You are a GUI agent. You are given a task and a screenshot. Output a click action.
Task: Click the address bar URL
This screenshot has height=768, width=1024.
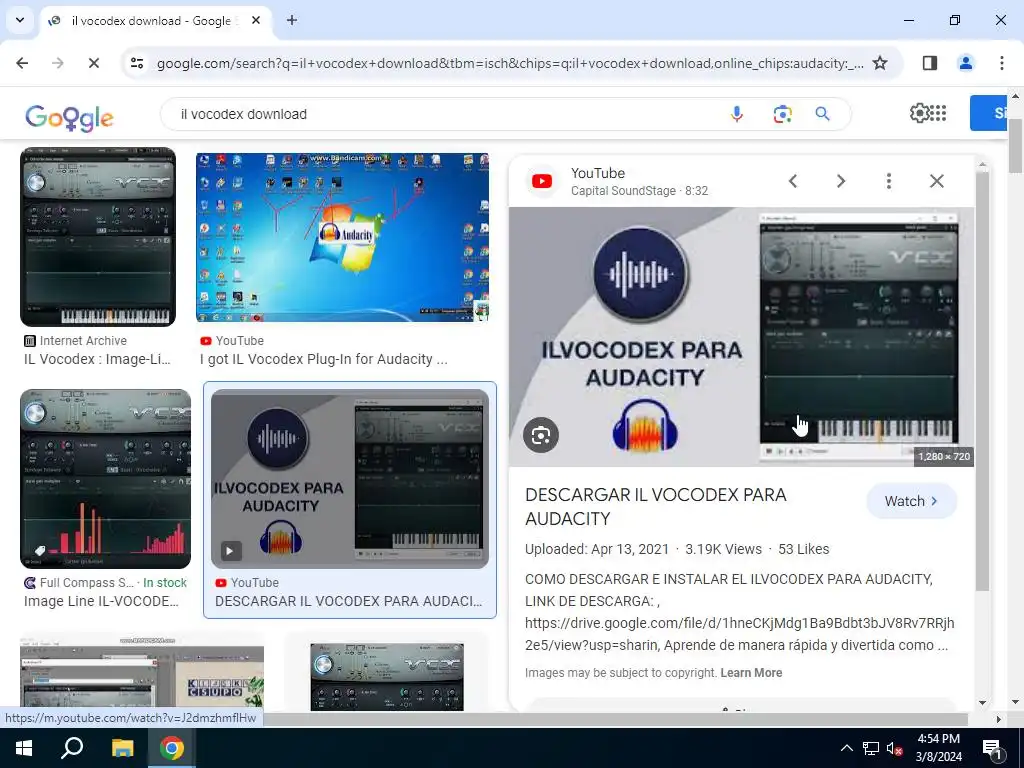pos(509,63)
